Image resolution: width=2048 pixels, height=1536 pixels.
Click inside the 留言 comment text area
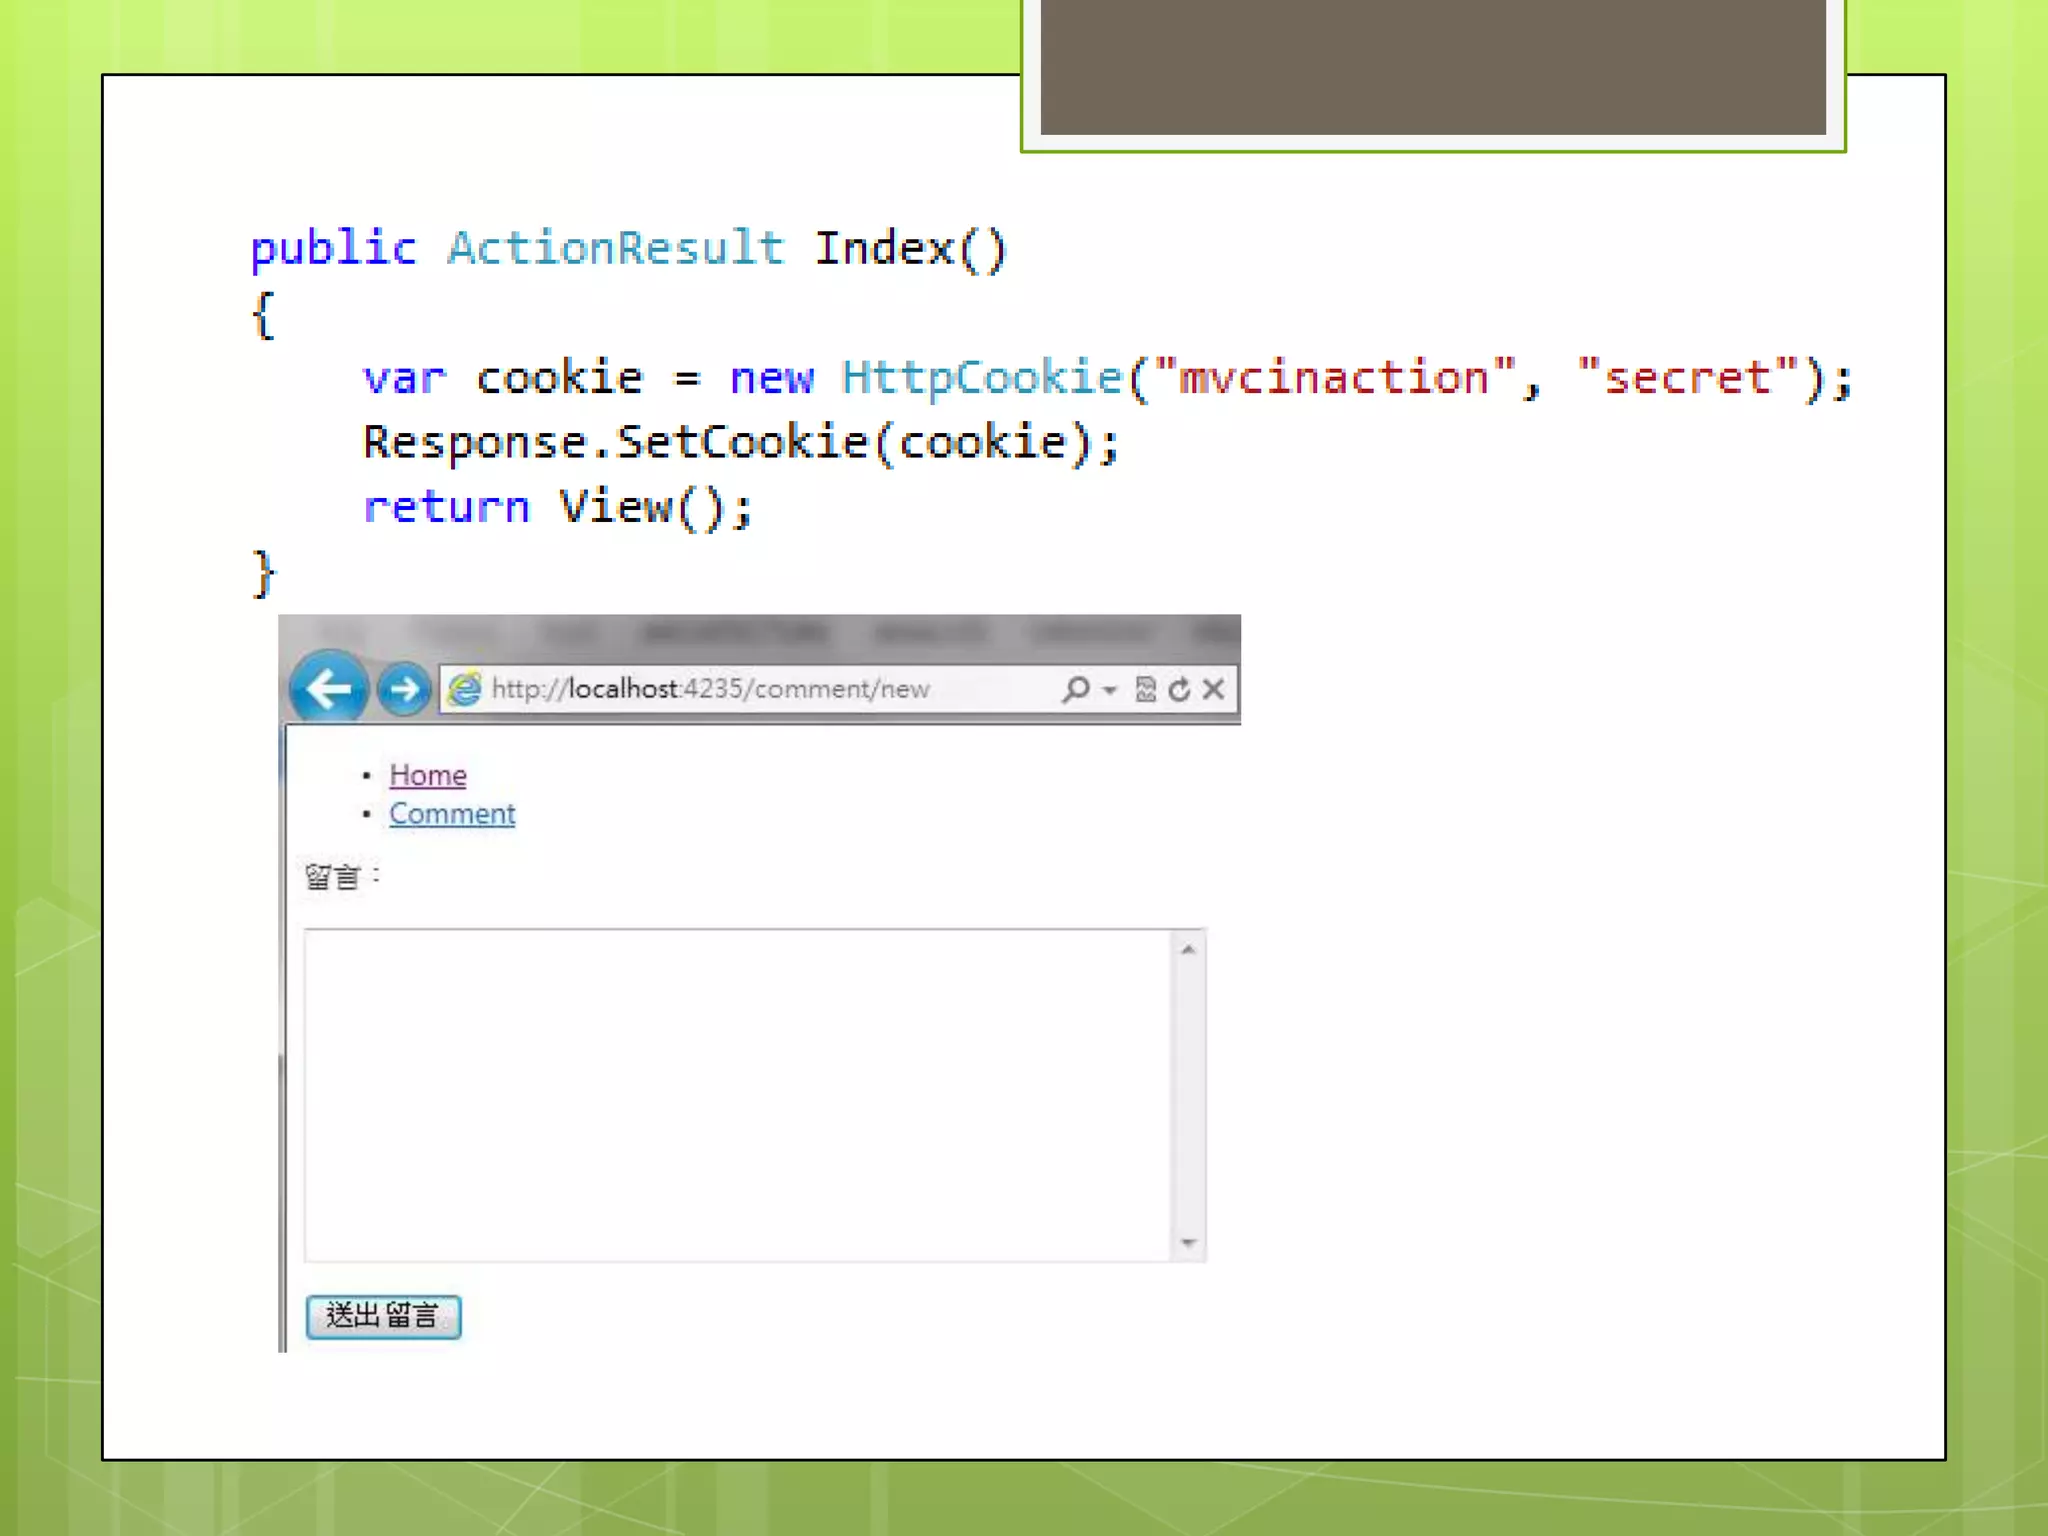pos(737,1095)
